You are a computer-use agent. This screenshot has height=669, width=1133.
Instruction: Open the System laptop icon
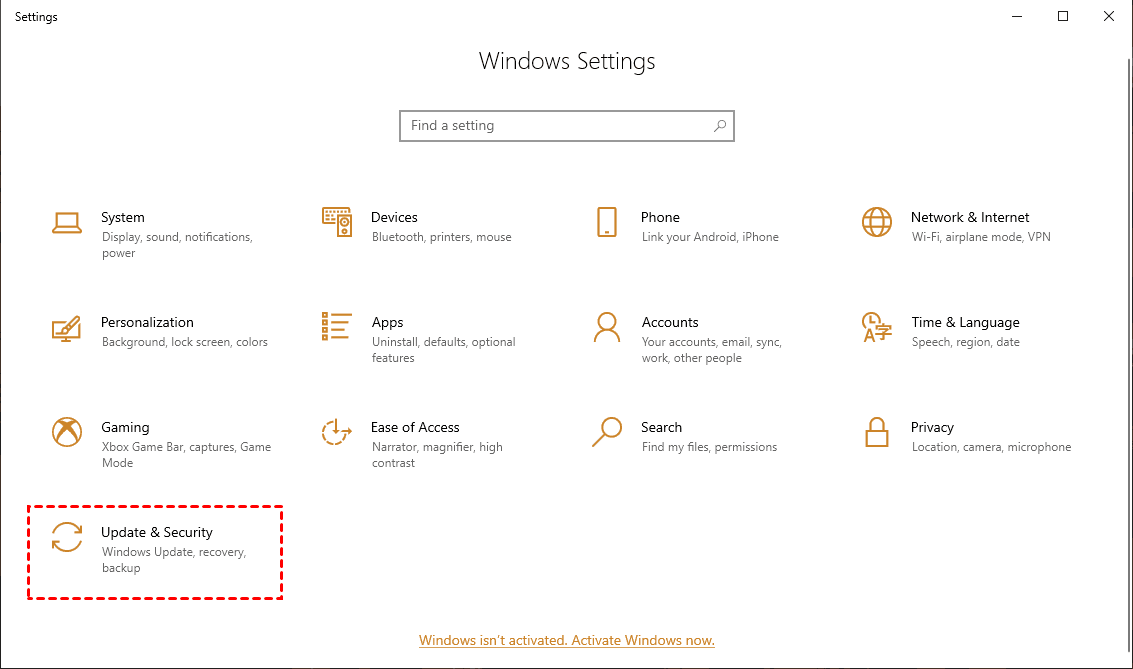66,223
